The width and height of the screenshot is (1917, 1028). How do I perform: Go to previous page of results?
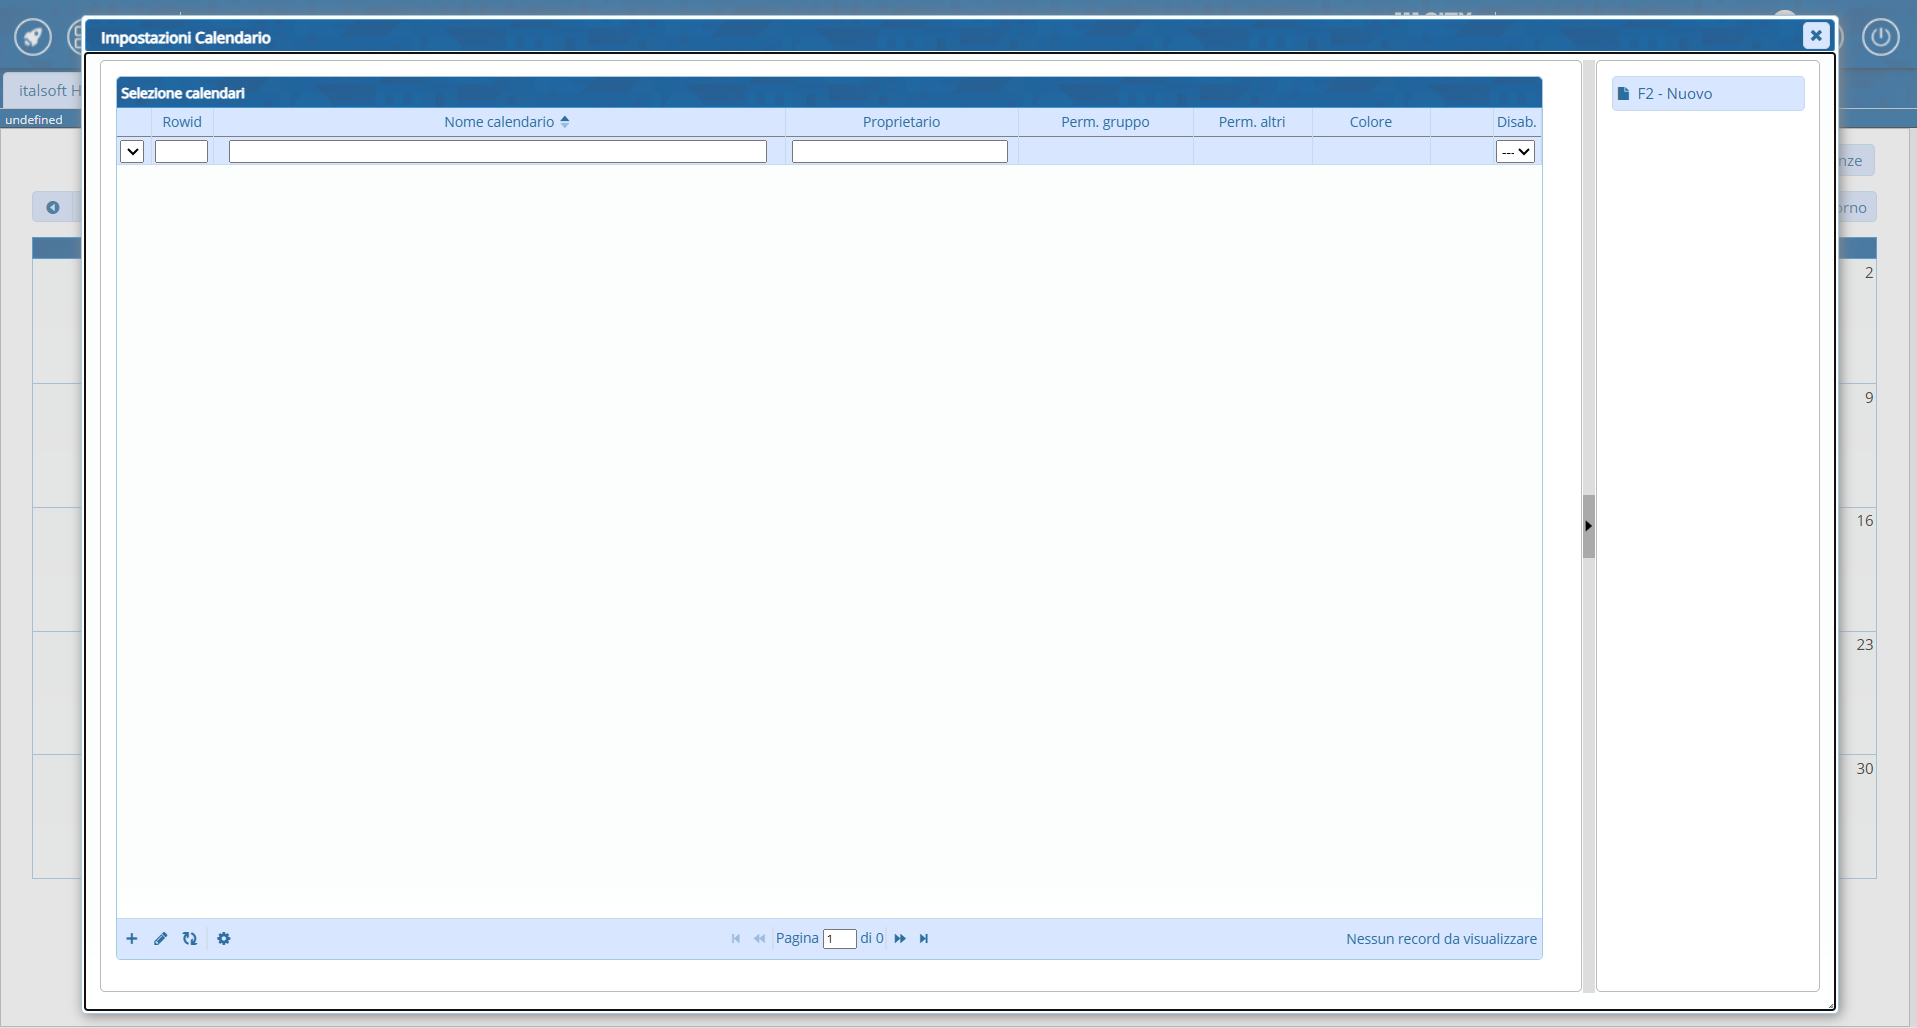[x=759, y=939]
